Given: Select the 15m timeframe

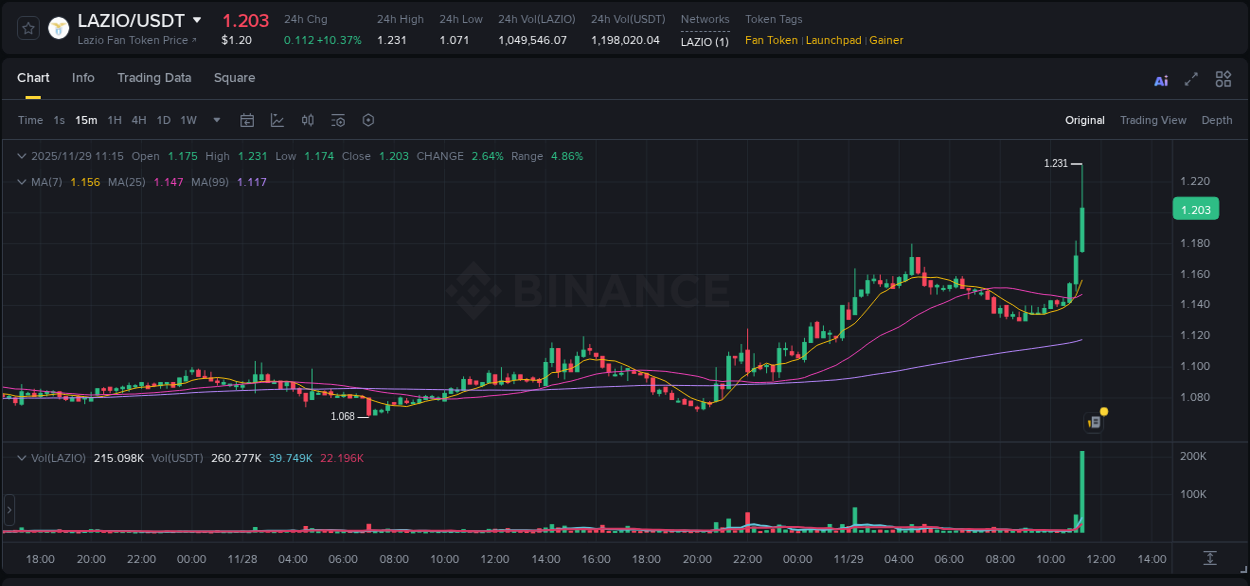Looking at the screenshot, I should [x=86, y=120].
